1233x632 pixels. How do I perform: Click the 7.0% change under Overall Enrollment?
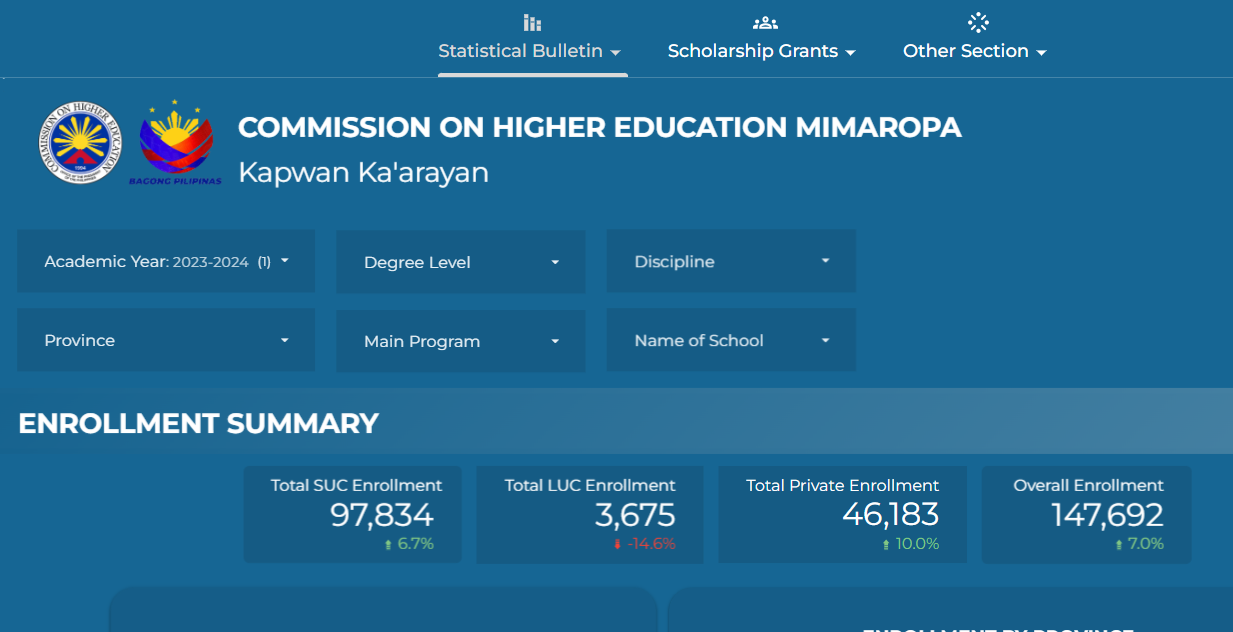click(x=1146, y=545)
